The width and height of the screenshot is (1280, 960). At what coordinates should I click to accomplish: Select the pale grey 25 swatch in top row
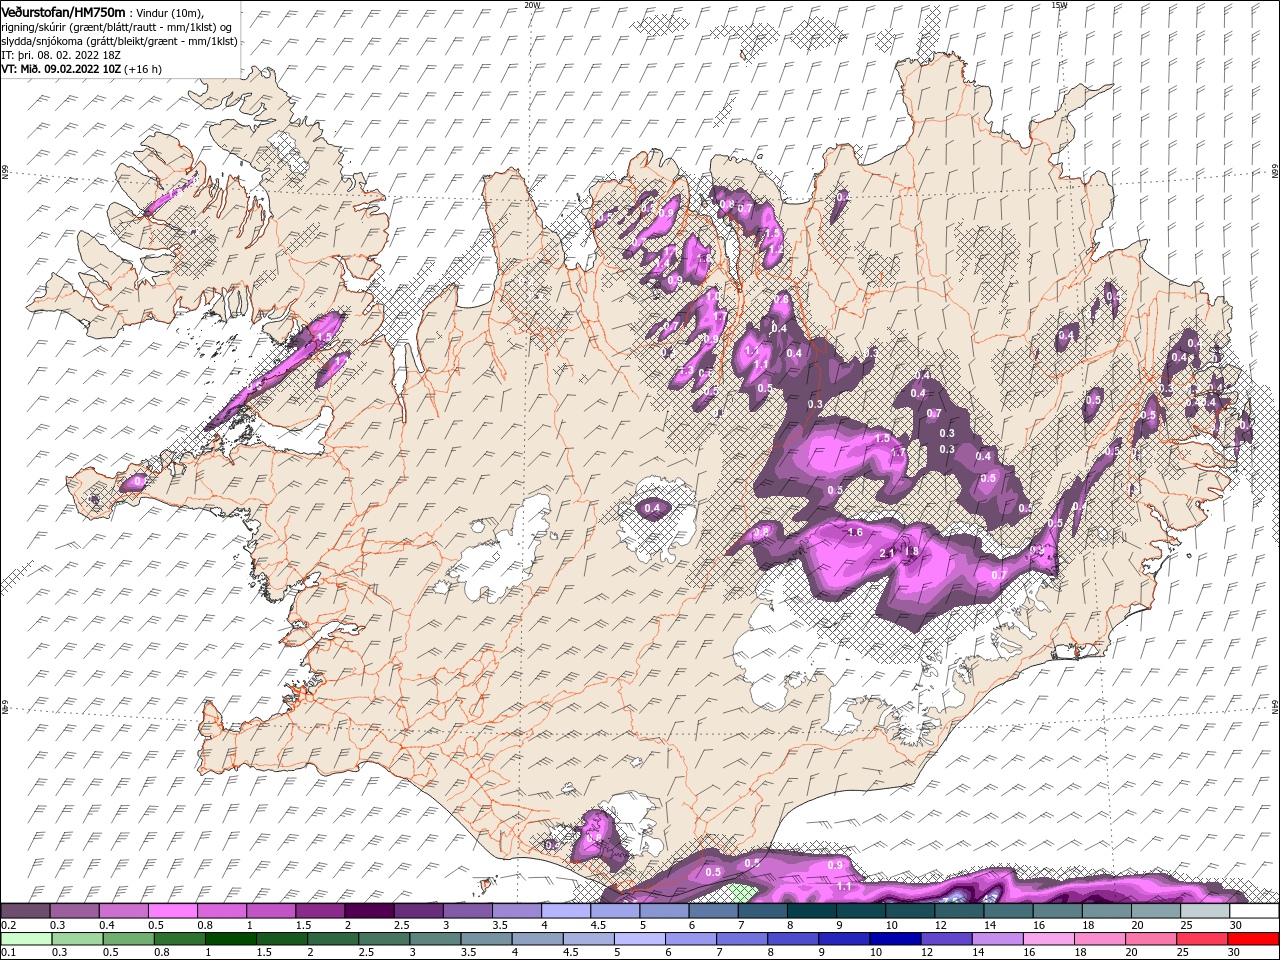[1205, 911]
